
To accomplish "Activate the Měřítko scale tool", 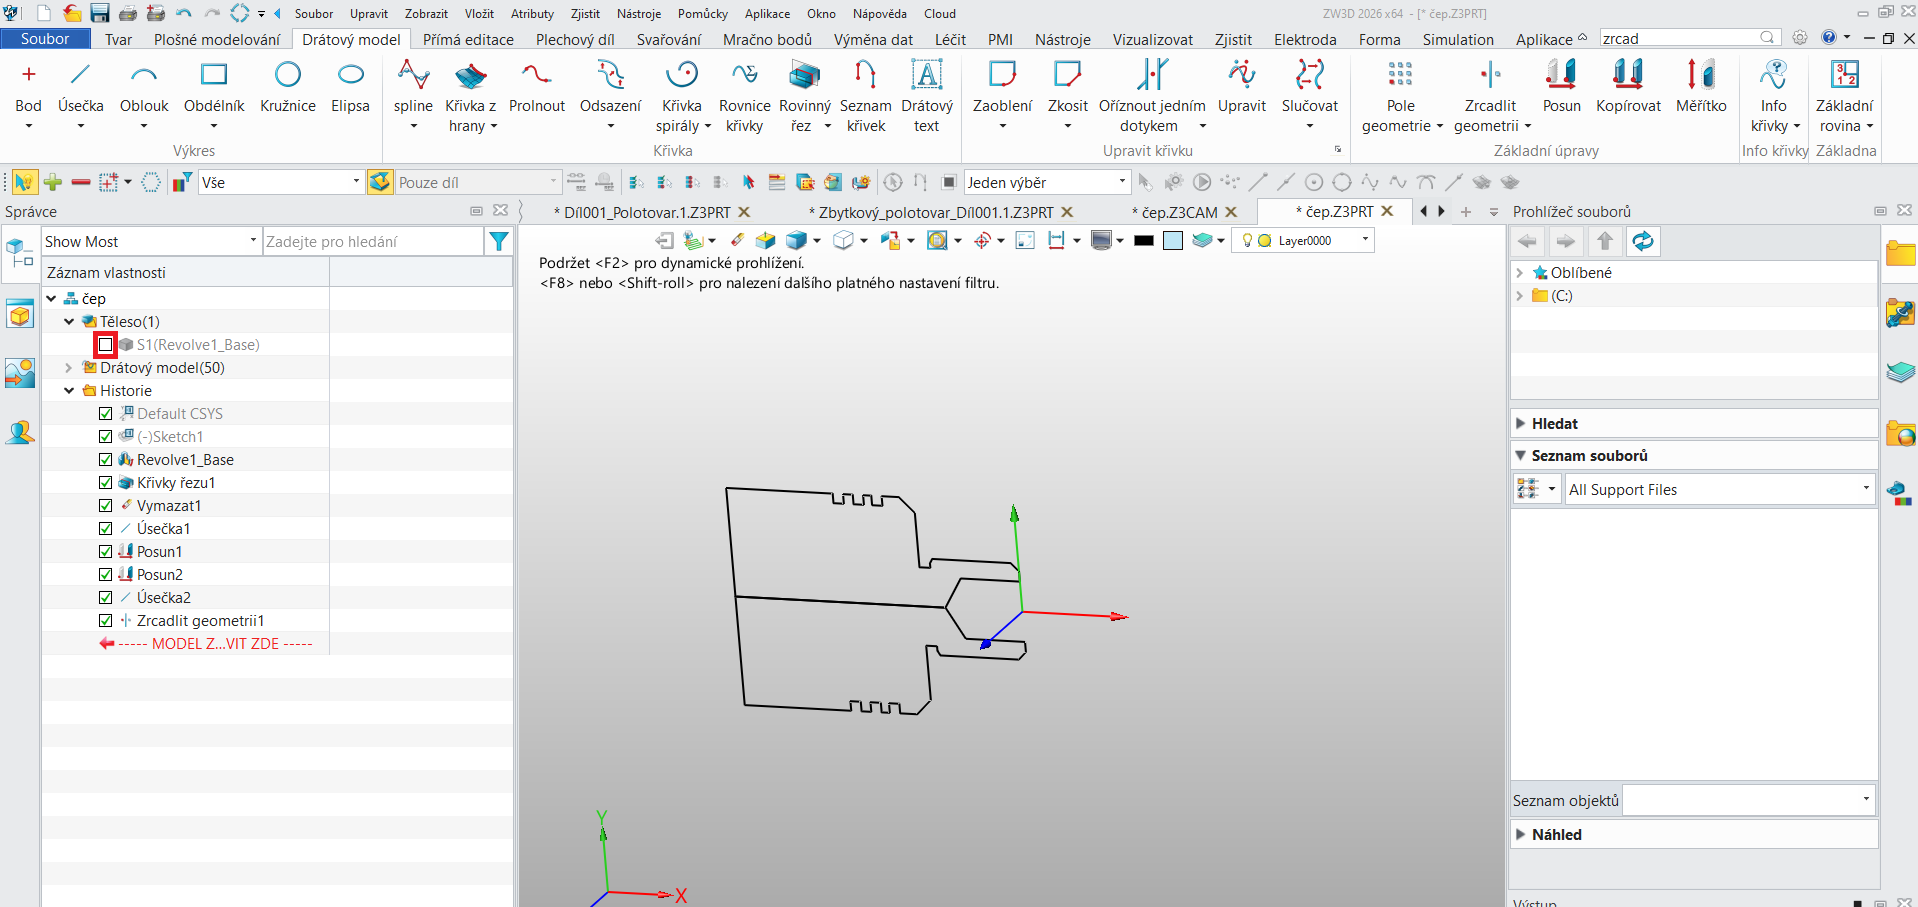I will pyautogui.click(x=1701, y=87).
